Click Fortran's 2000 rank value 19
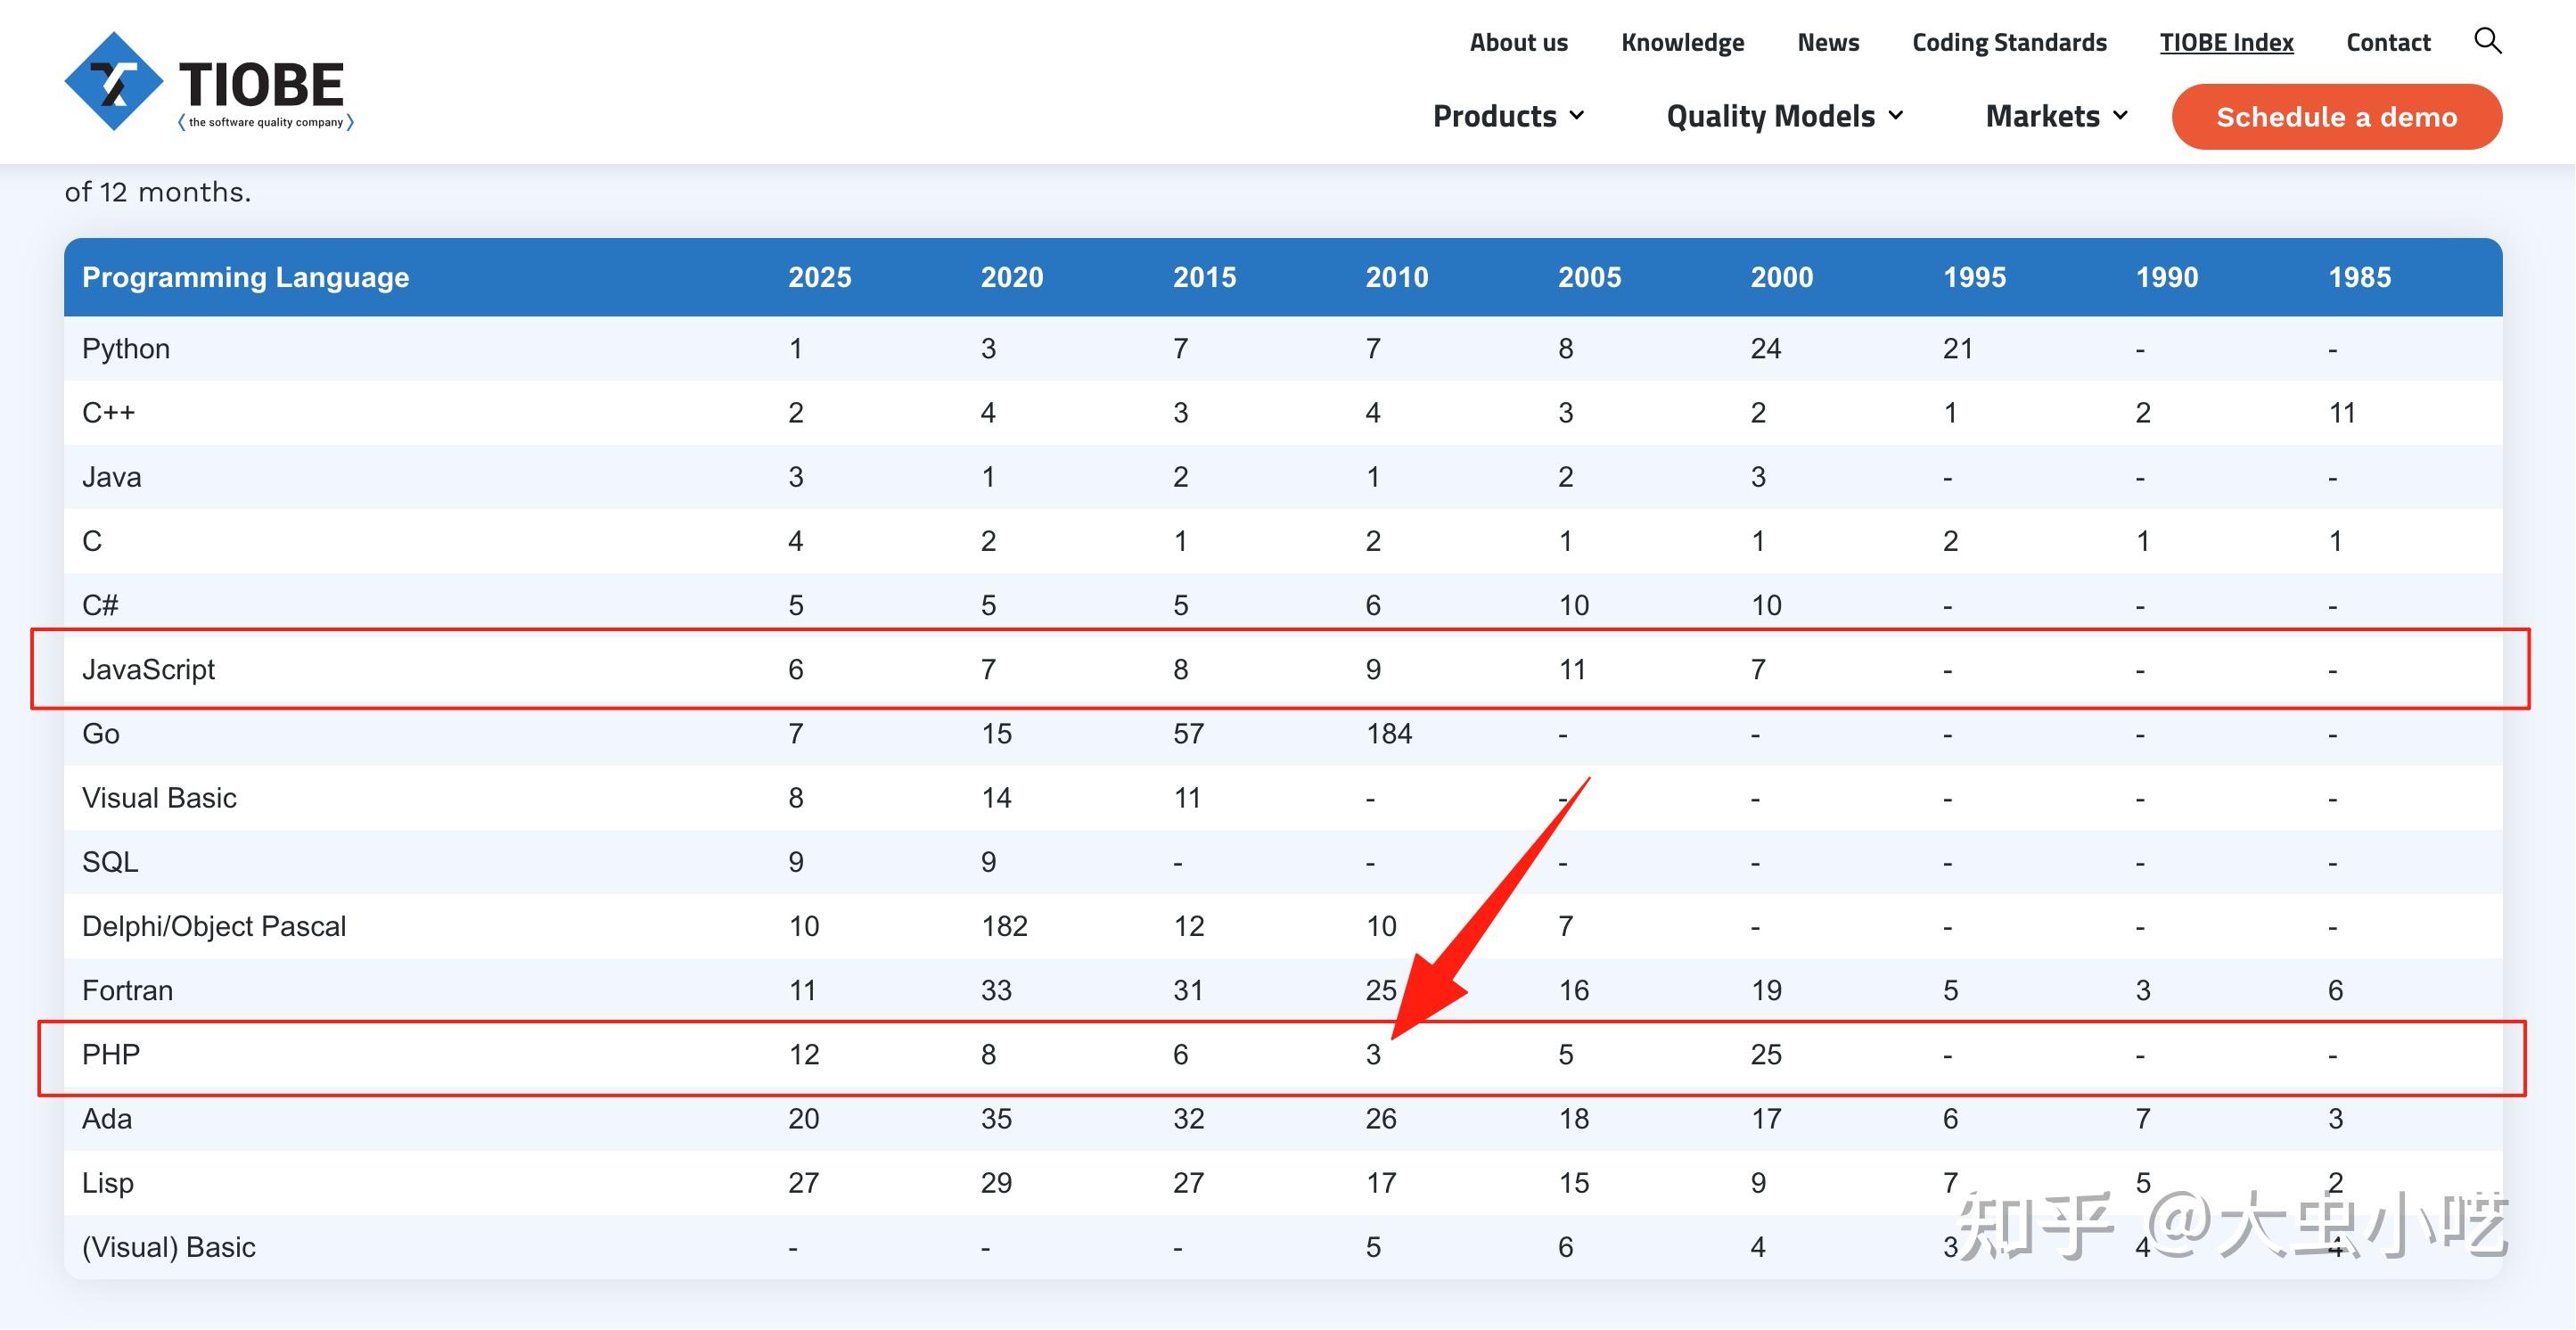 tap(1766, 990)
